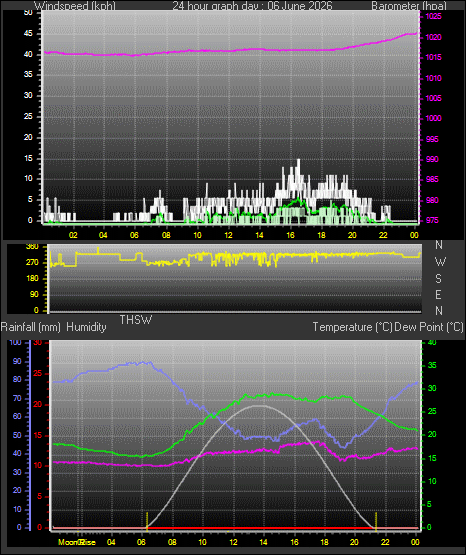Screen dimensions: 466x555
Task: Click the Dew Point (°C) label
Action: [x=428, y=327]
